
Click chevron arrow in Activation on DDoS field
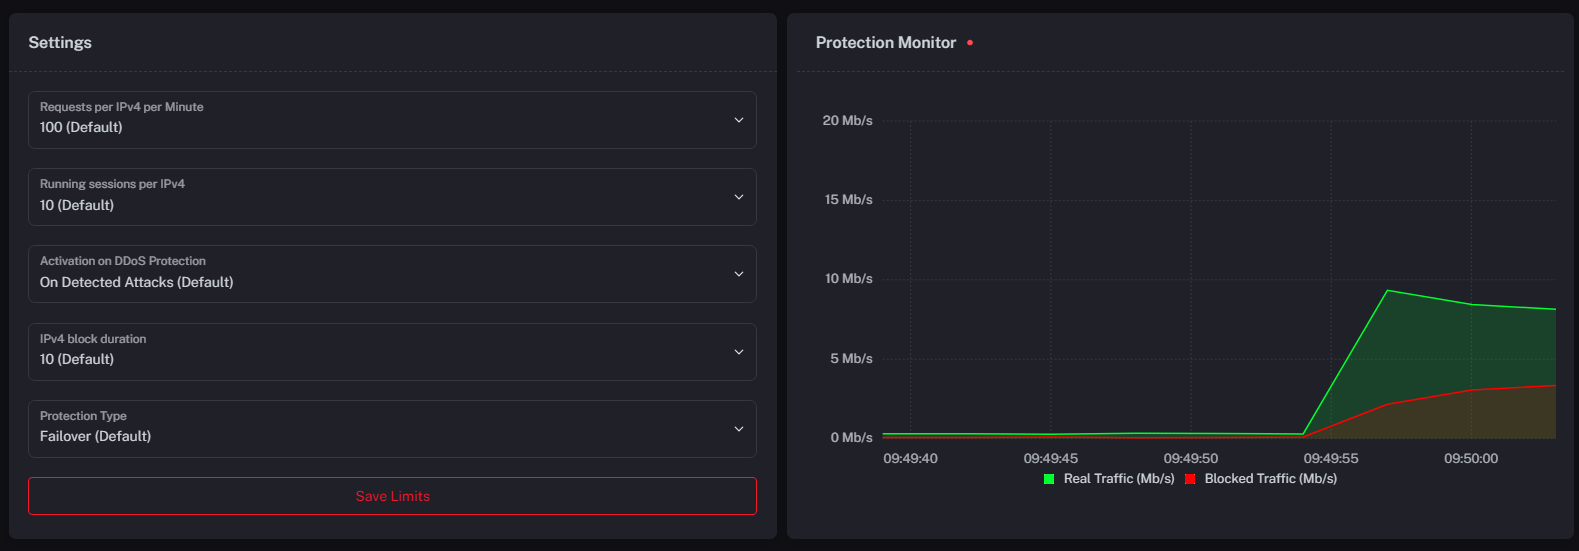coord(739,274)
